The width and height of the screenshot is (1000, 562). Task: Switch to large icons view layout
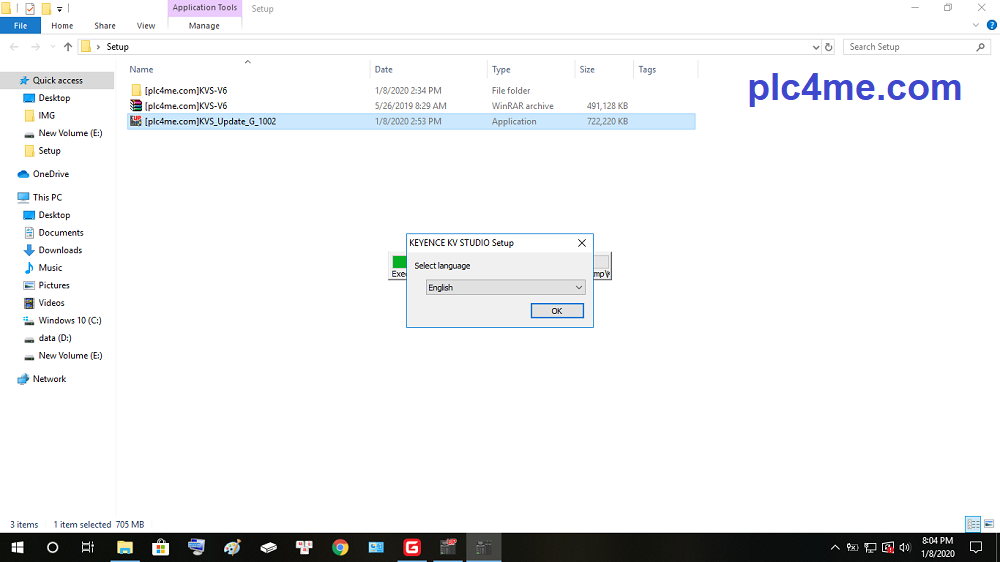point(989,524)
